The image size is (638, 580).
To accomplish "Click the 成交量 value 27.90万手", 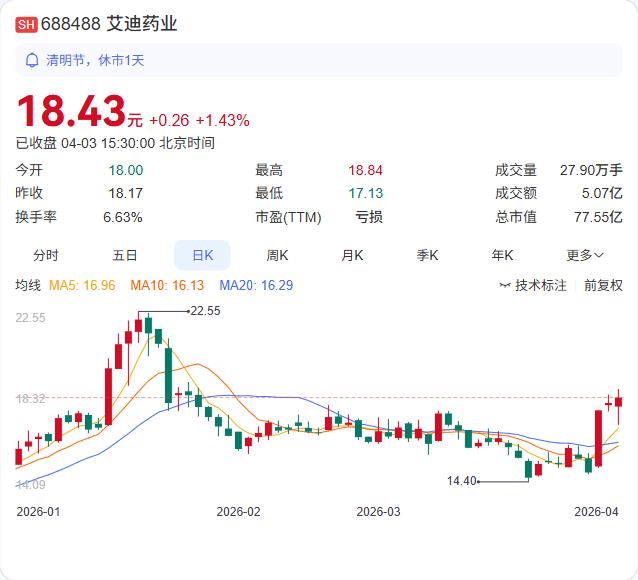I will tap(591, 170).
